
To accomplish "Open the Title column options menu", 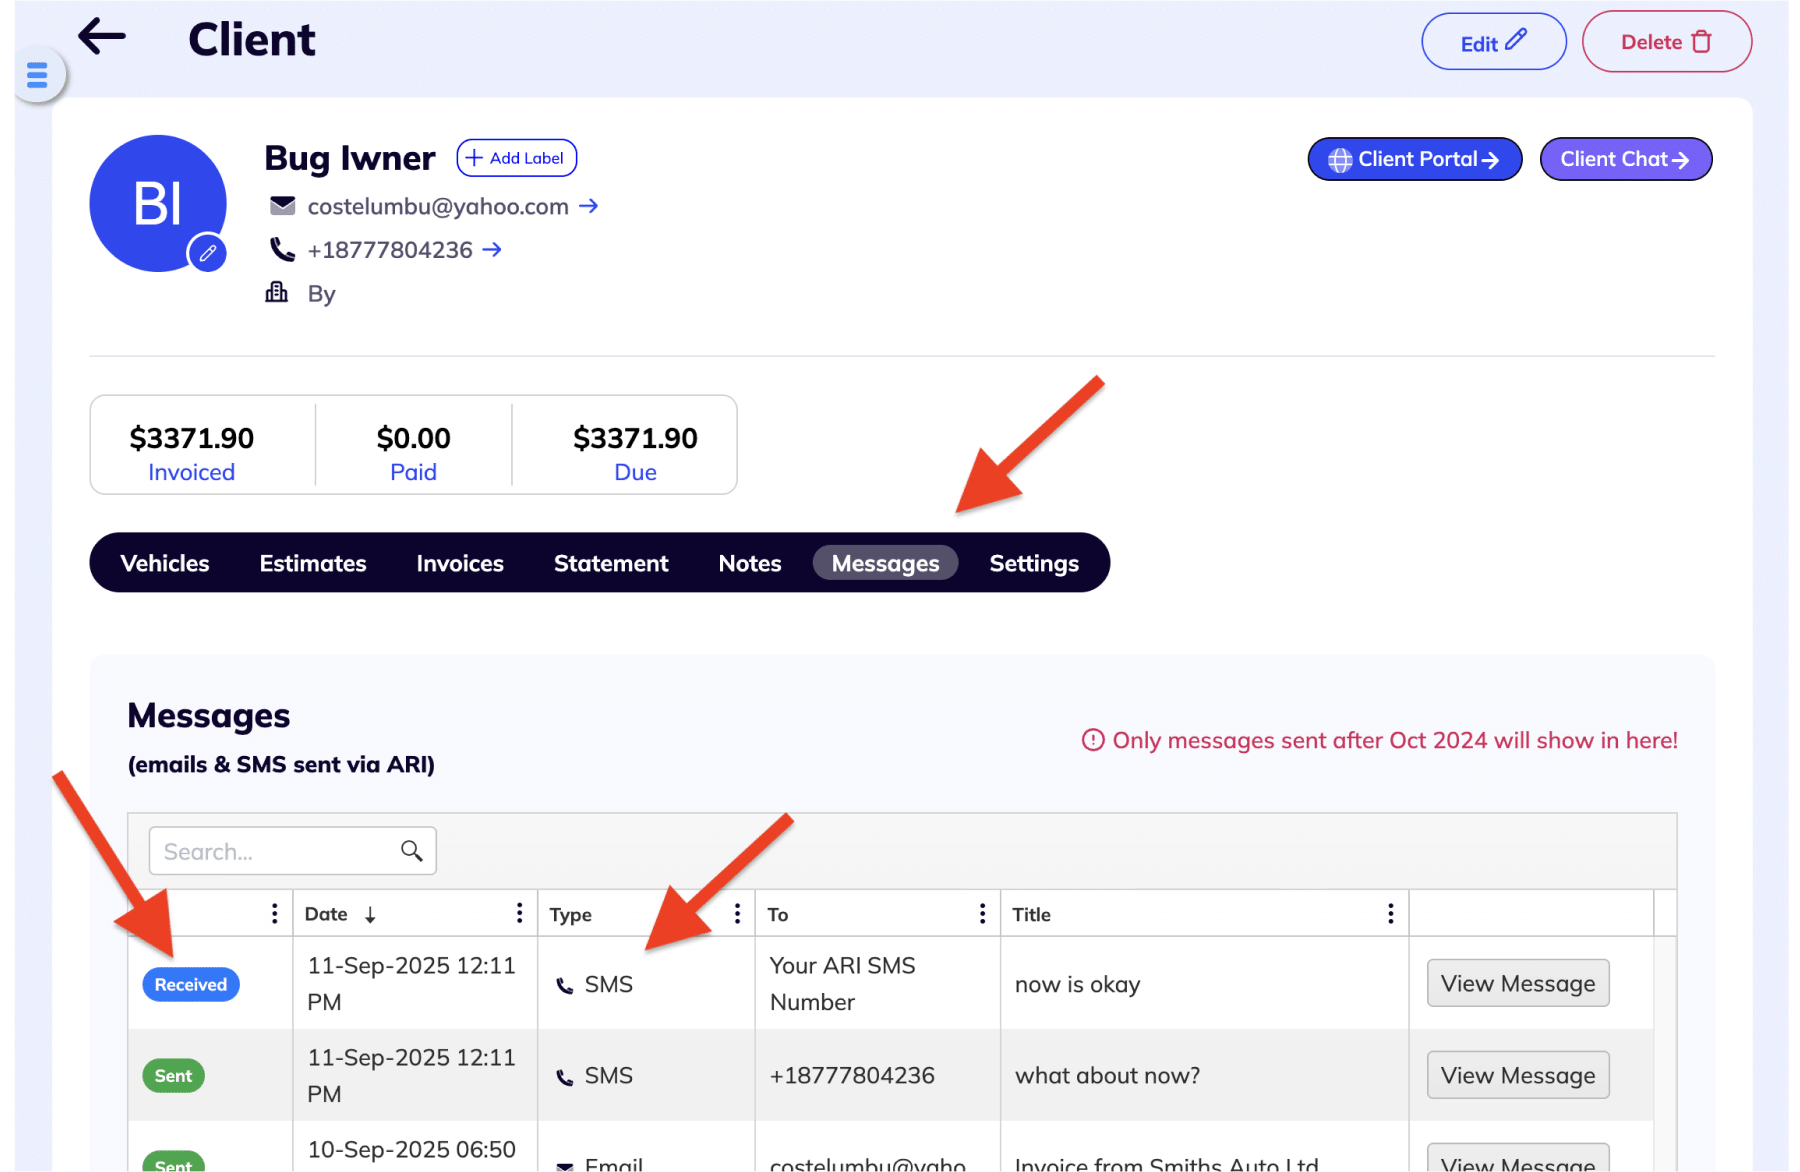I will 1390,913.
